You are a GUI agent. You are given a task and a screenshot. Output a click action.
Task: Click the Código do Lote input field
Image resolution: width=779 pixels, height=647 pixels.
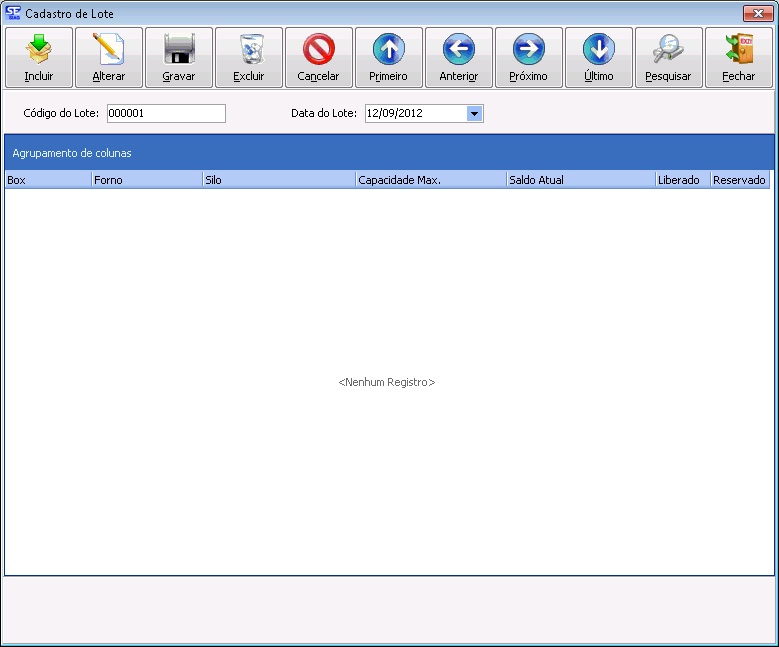tap(166, 114)
